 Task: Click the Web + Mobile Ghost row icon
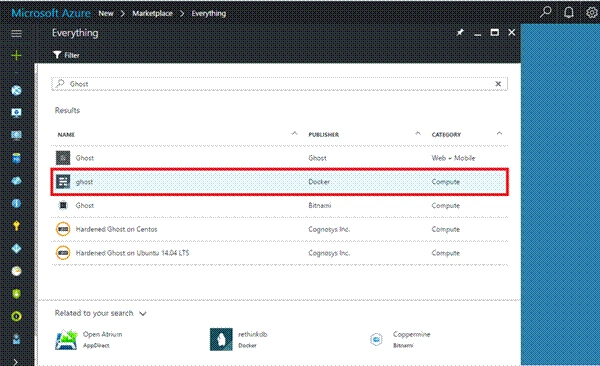tap(63, 158)
